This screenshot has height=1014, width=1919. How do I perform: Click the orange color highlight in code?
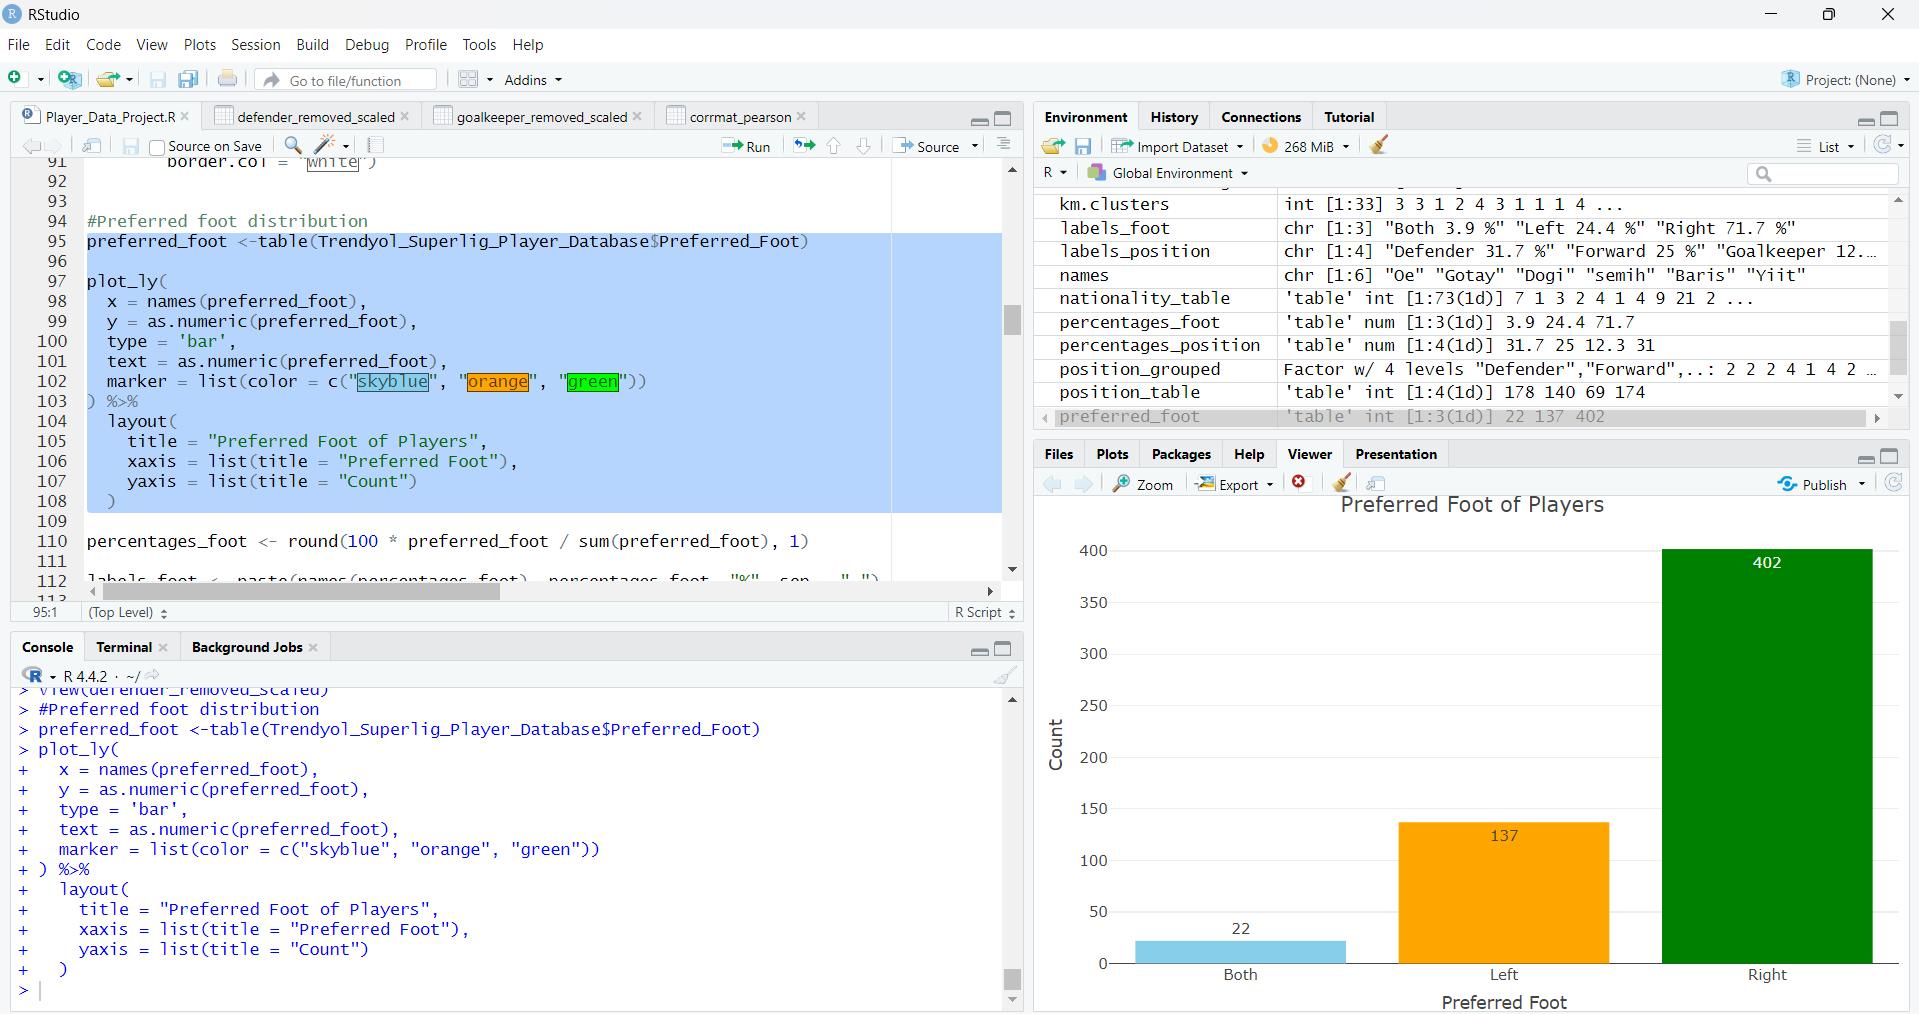click(498, 381)
